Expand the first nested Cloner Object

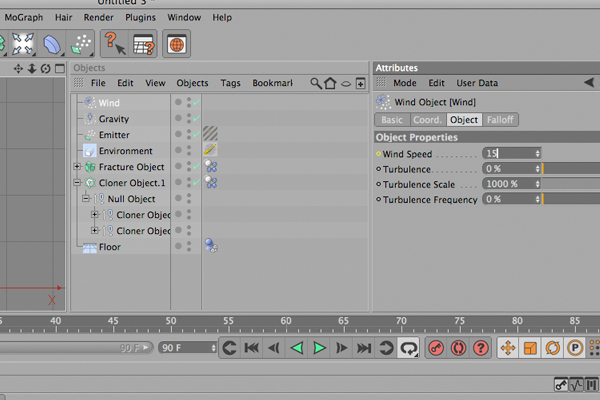click(95, 214)
